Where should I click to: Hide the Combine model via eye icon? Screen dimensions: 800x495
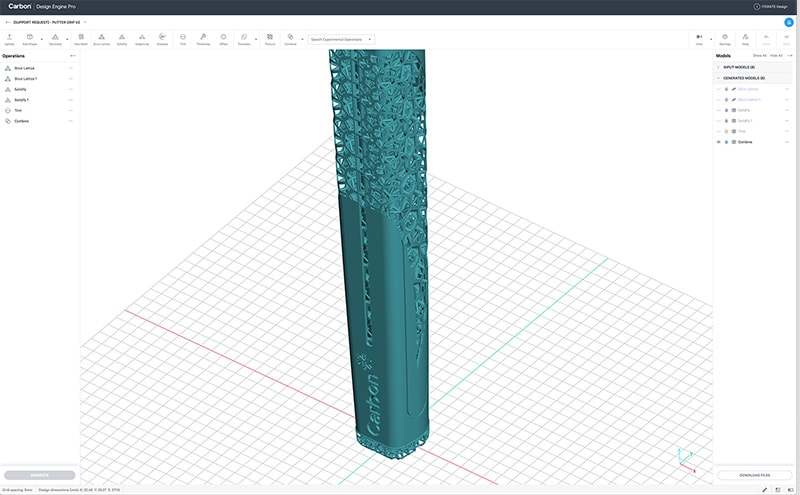(719, 142)
